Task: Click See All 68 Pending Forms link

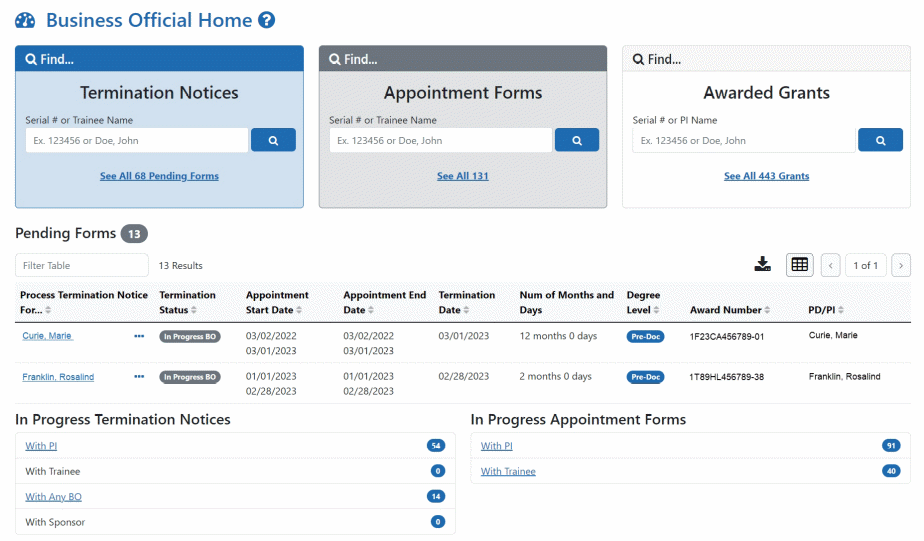Action: pyautogui.click(x=159, y=176)
